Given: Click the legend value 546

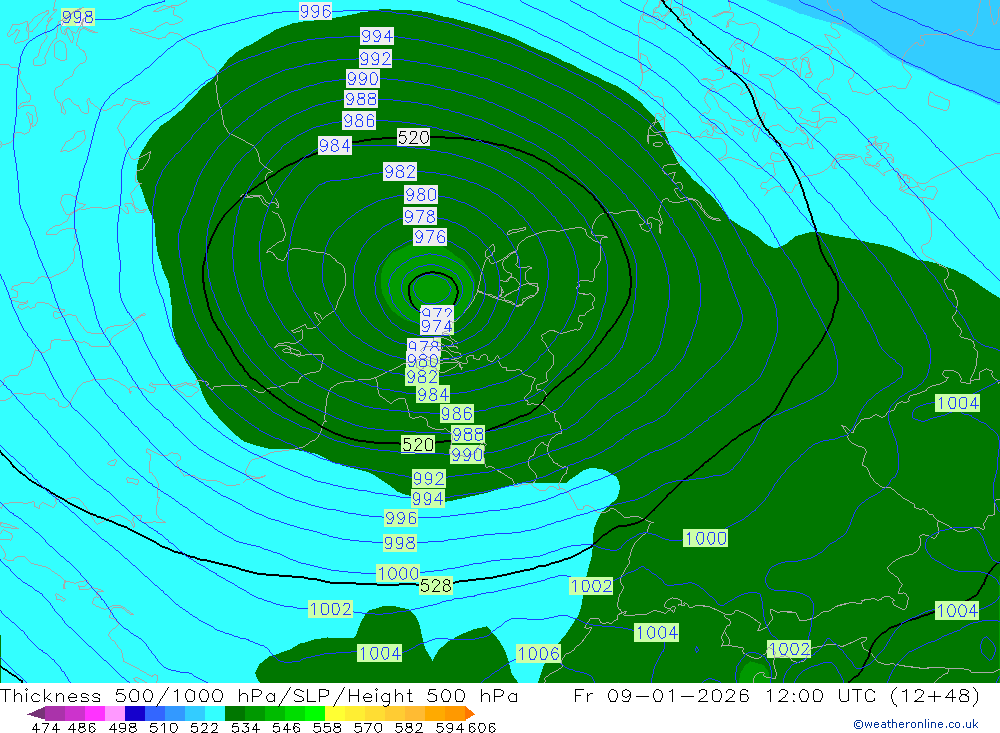Looking at the screenshot, I should click(286, 728).
